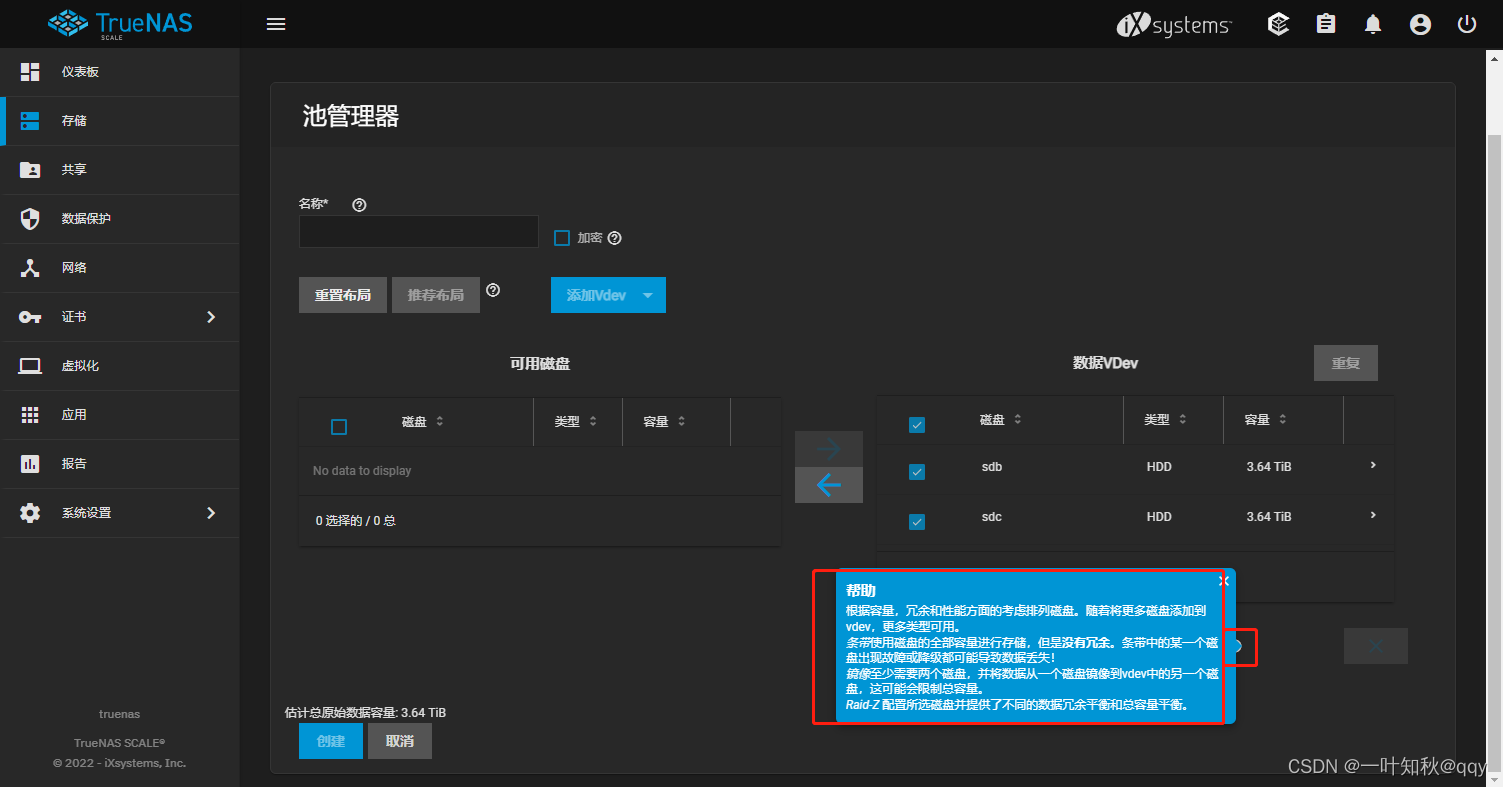This screenshot has width=1503, height=787.
Task: Expand the sdc row details arrow
Action: [x=1373, y=515]
